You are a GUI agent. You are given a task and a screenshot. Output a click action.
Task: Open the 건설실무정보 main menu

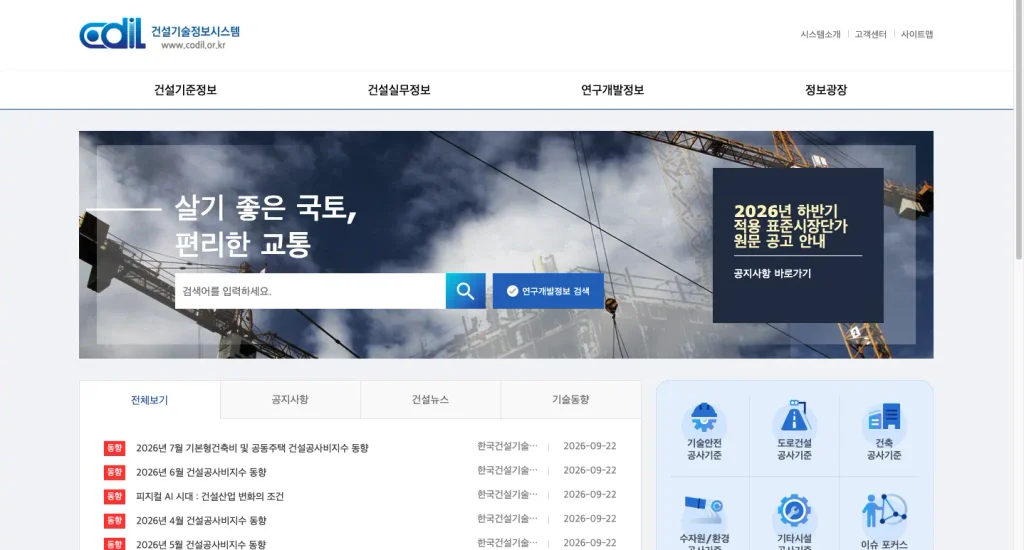pos(398,90)
